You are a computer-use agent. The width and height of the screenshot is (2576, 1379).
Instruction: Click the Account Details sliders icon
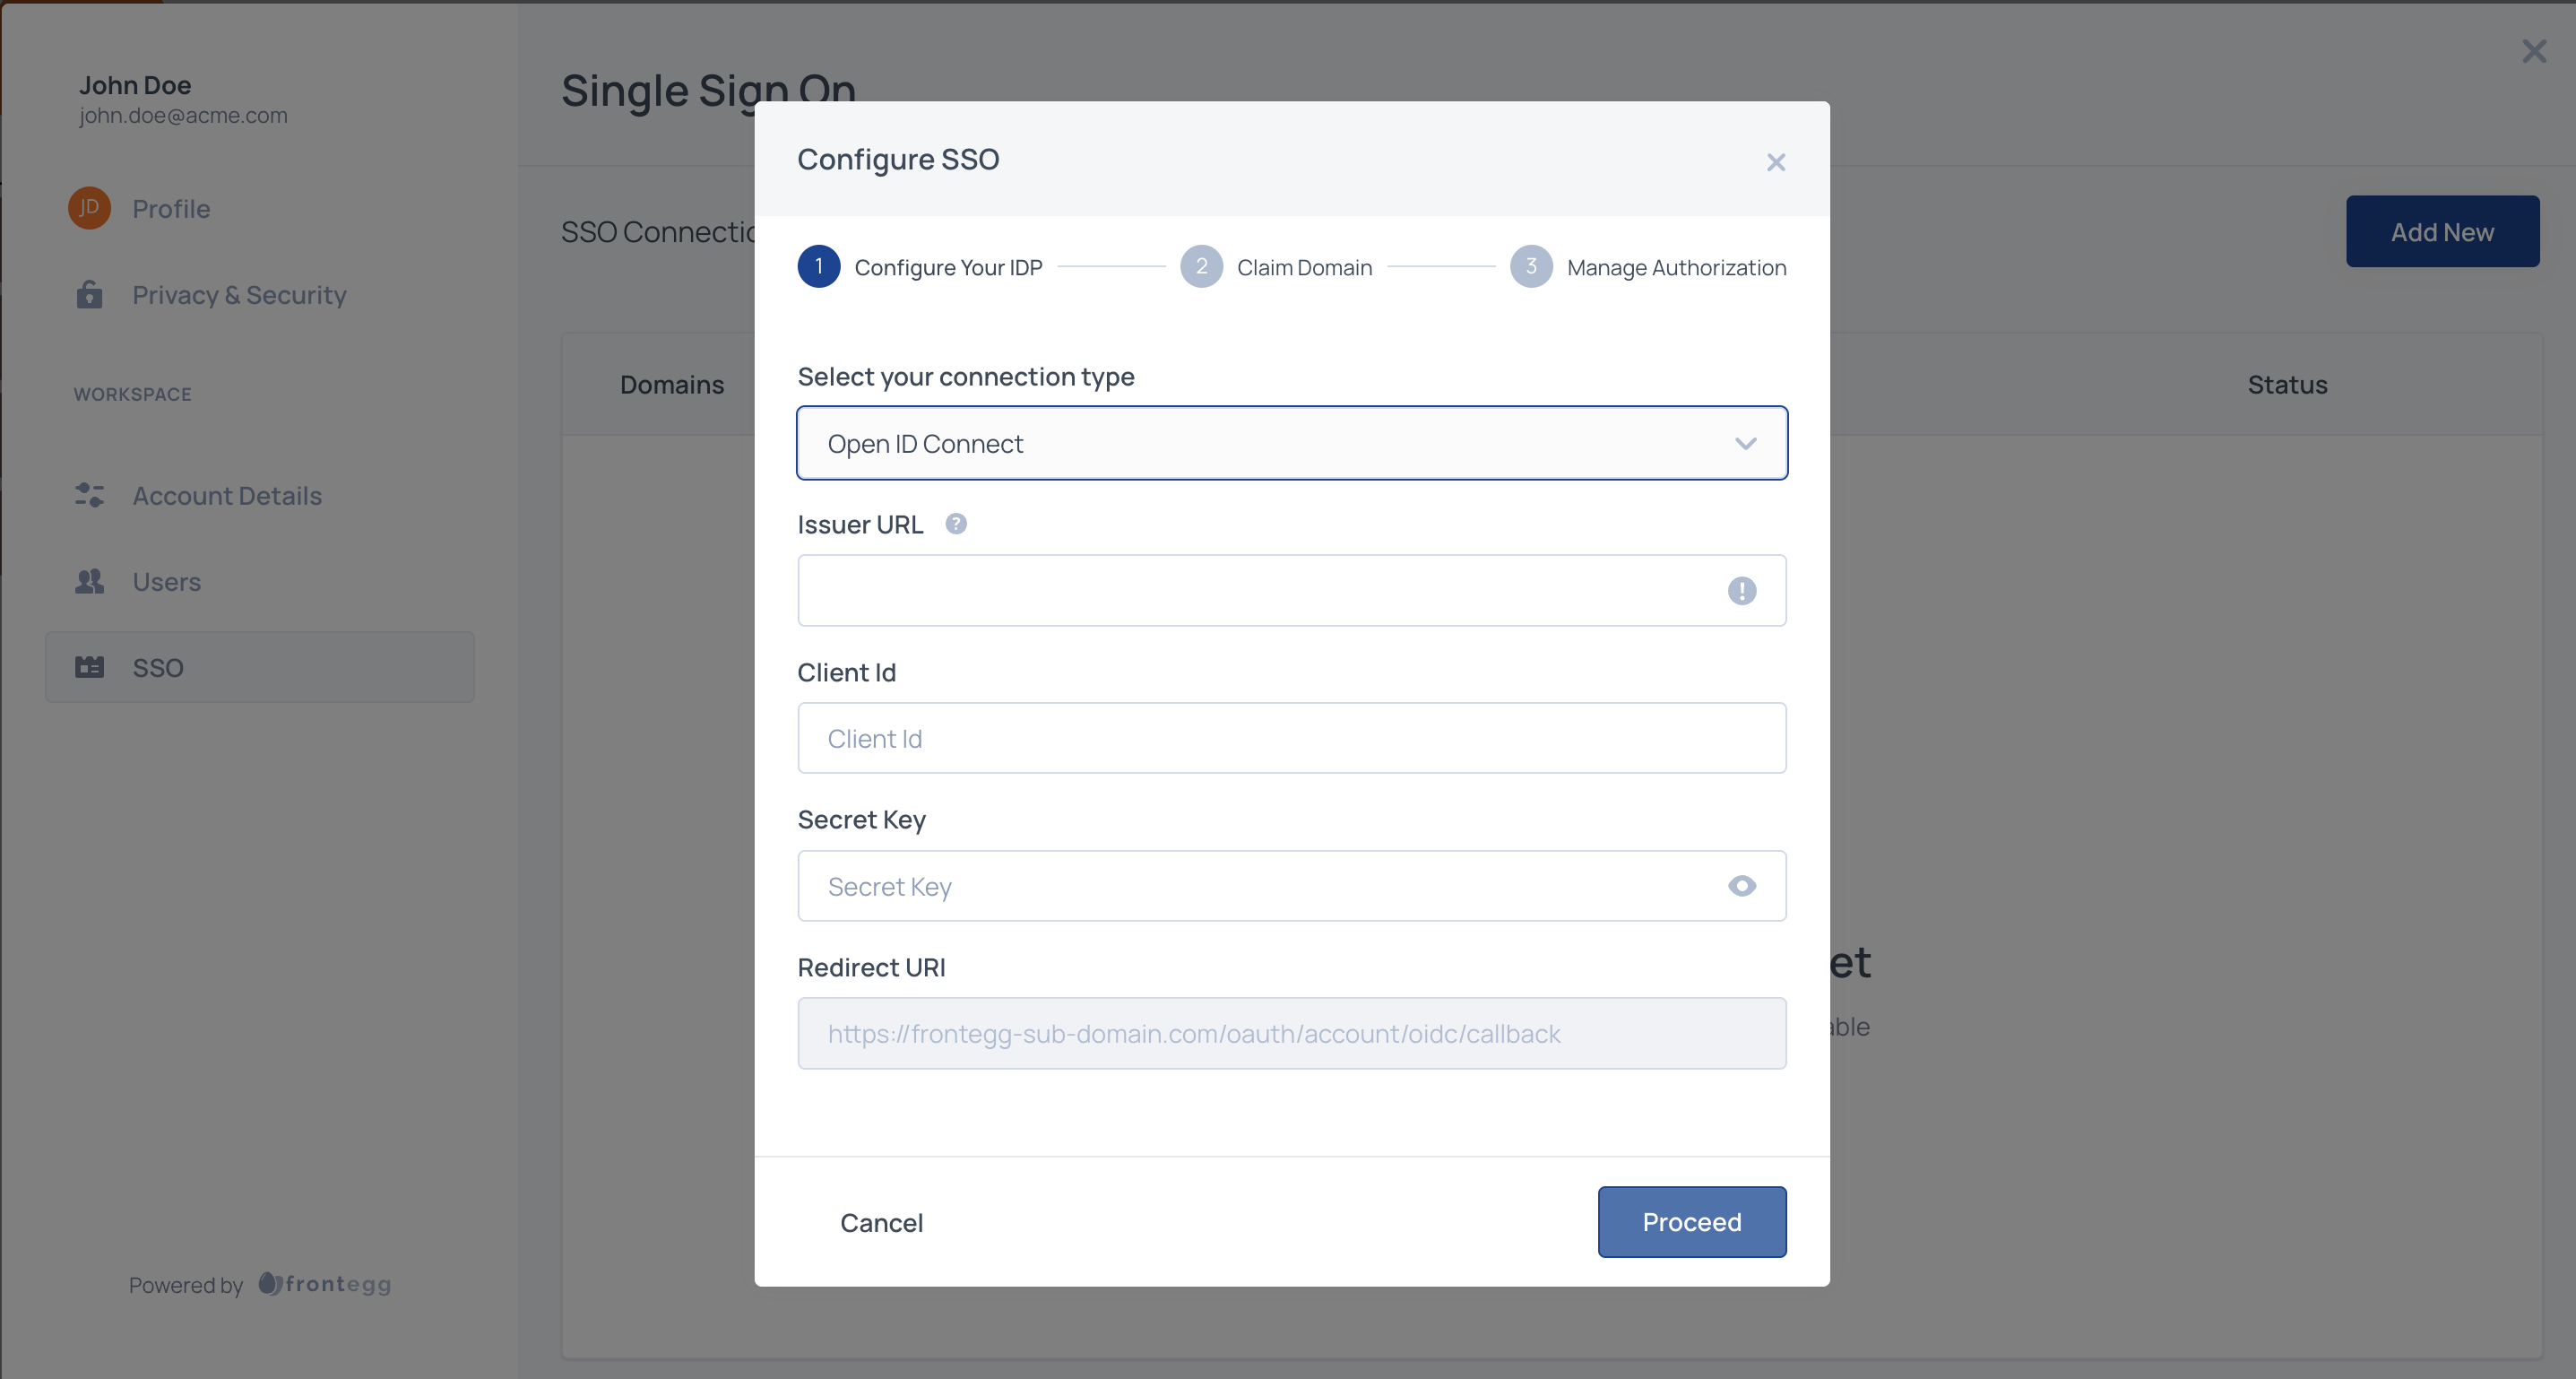click(89, 495)
